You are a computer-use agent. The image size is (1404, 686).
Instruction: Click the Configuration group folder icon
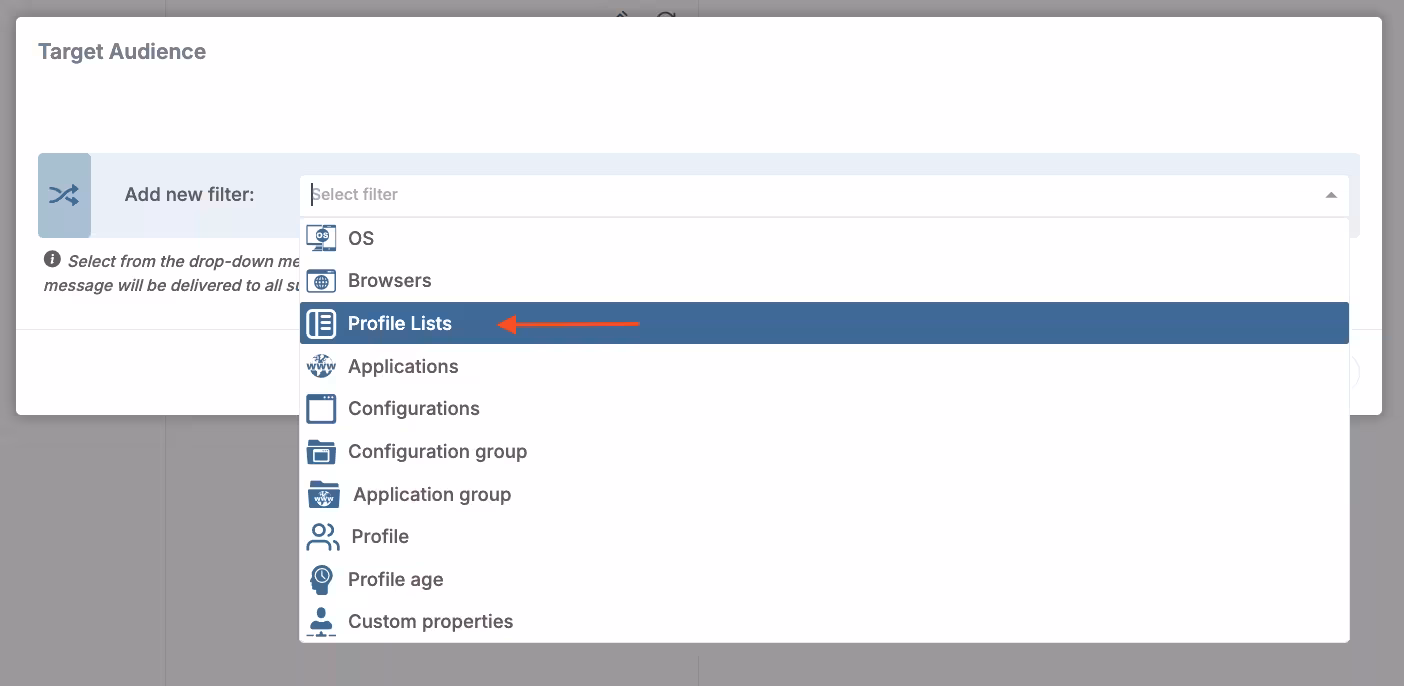[x=321, y=451]
